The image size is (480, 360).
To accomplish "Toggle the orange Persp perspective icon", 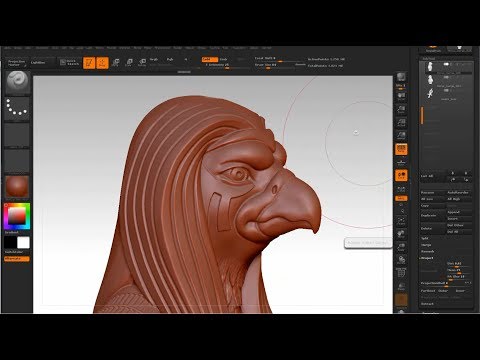I will pyautogui.click(x=401, y=149).
